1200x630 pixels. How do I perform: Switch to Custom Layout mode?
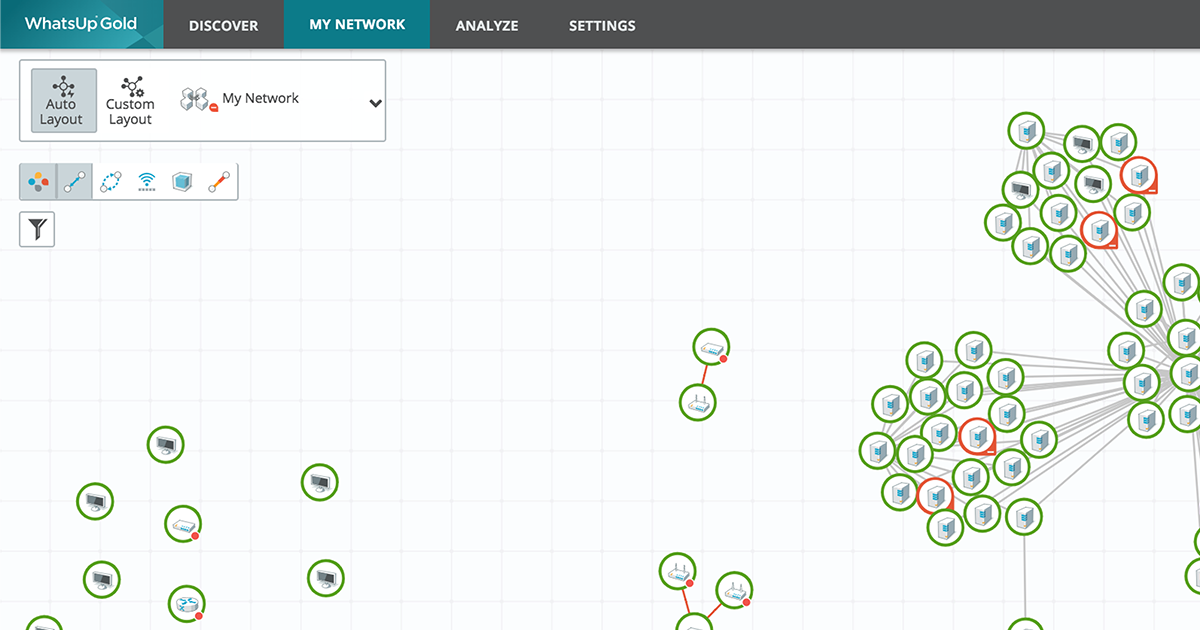click(x=130, y=101)
